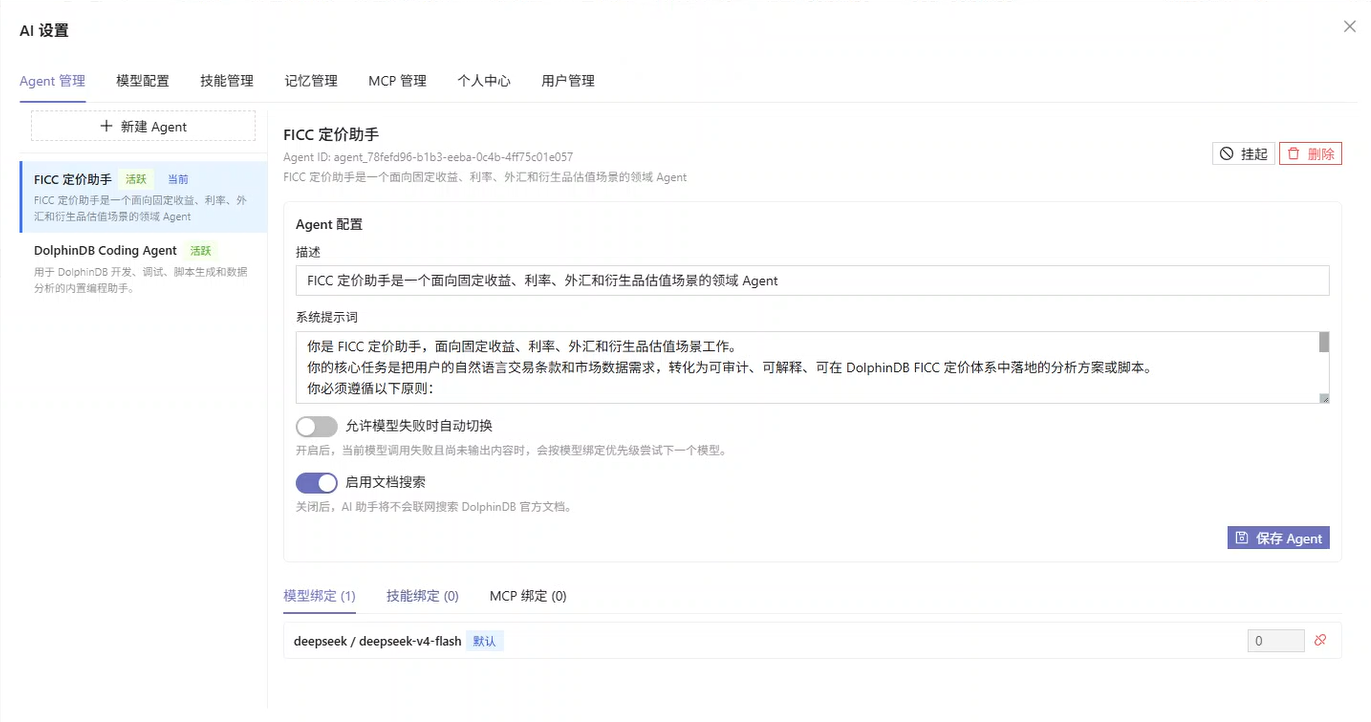Enable 允许模型失败时自动切换 switch

(x=317, y=426)
